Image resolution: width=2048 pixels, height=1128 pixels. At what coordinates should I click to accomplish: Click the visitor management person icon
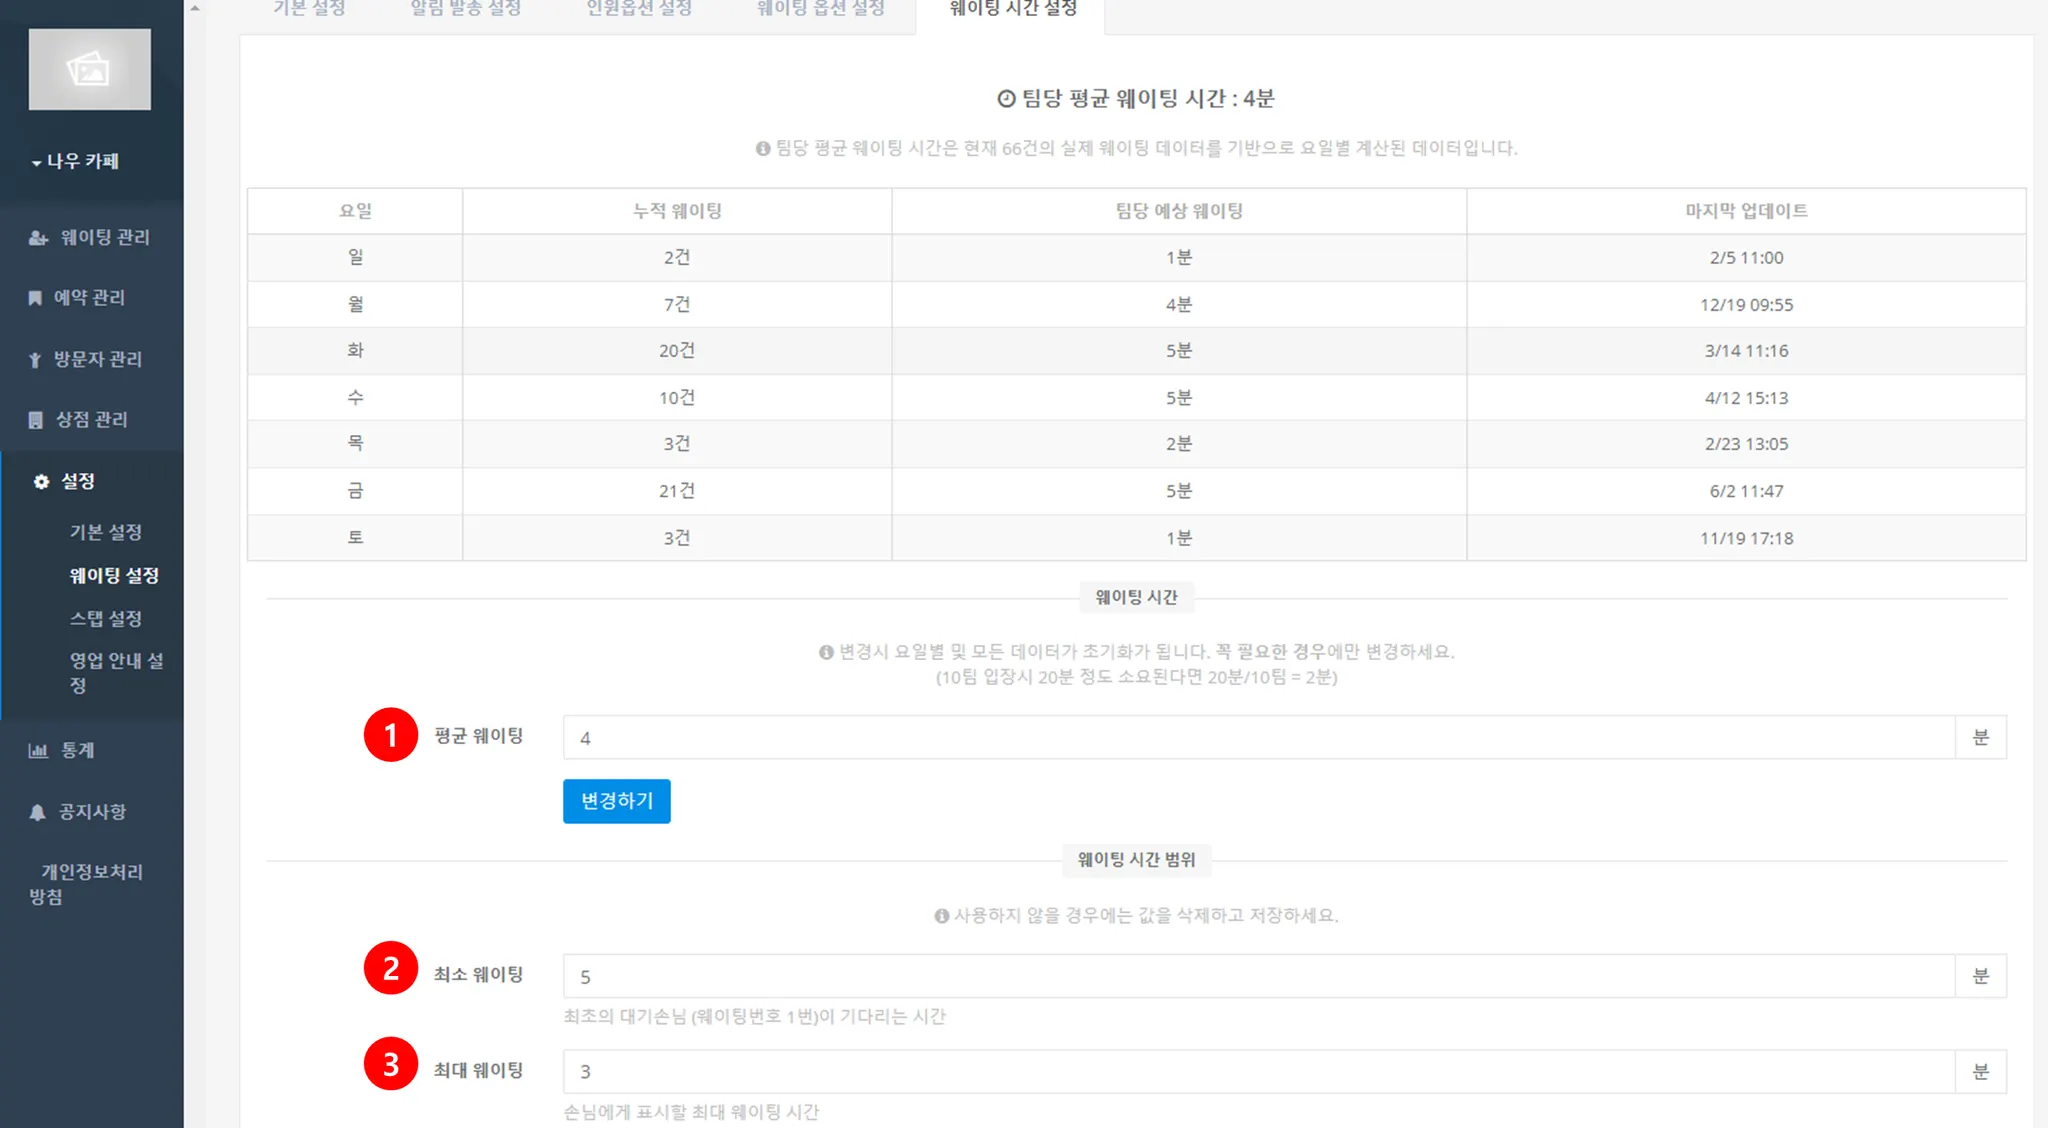tap(35, 360)
